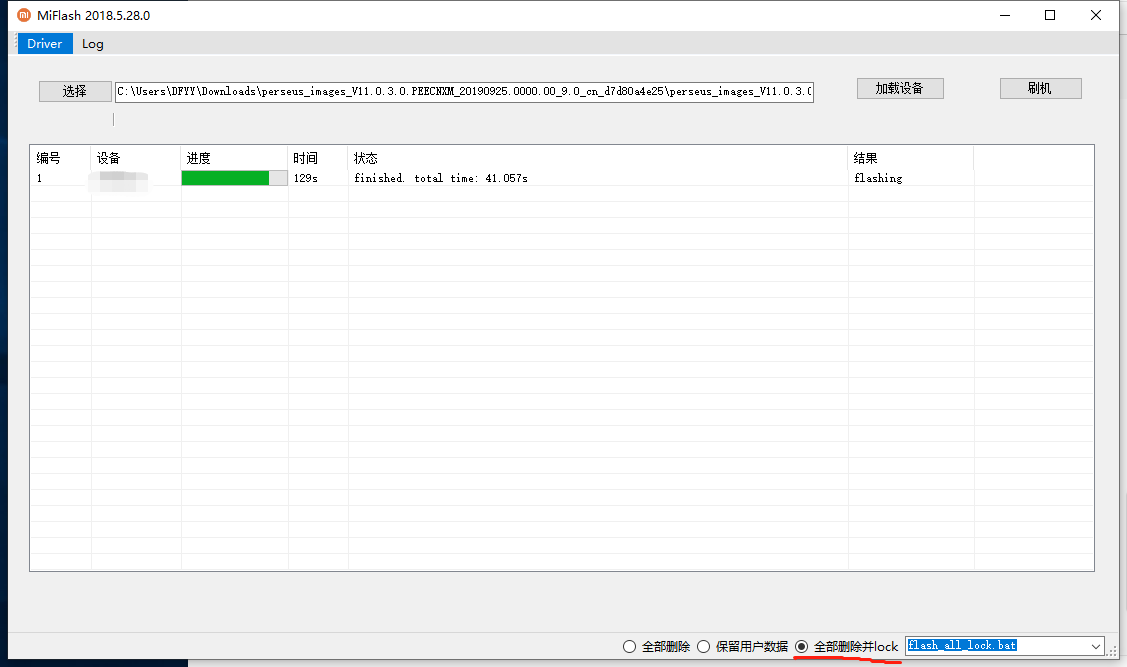Maximize the MiFlash window
1127x667 pixels.
(x=1050, y=15)
